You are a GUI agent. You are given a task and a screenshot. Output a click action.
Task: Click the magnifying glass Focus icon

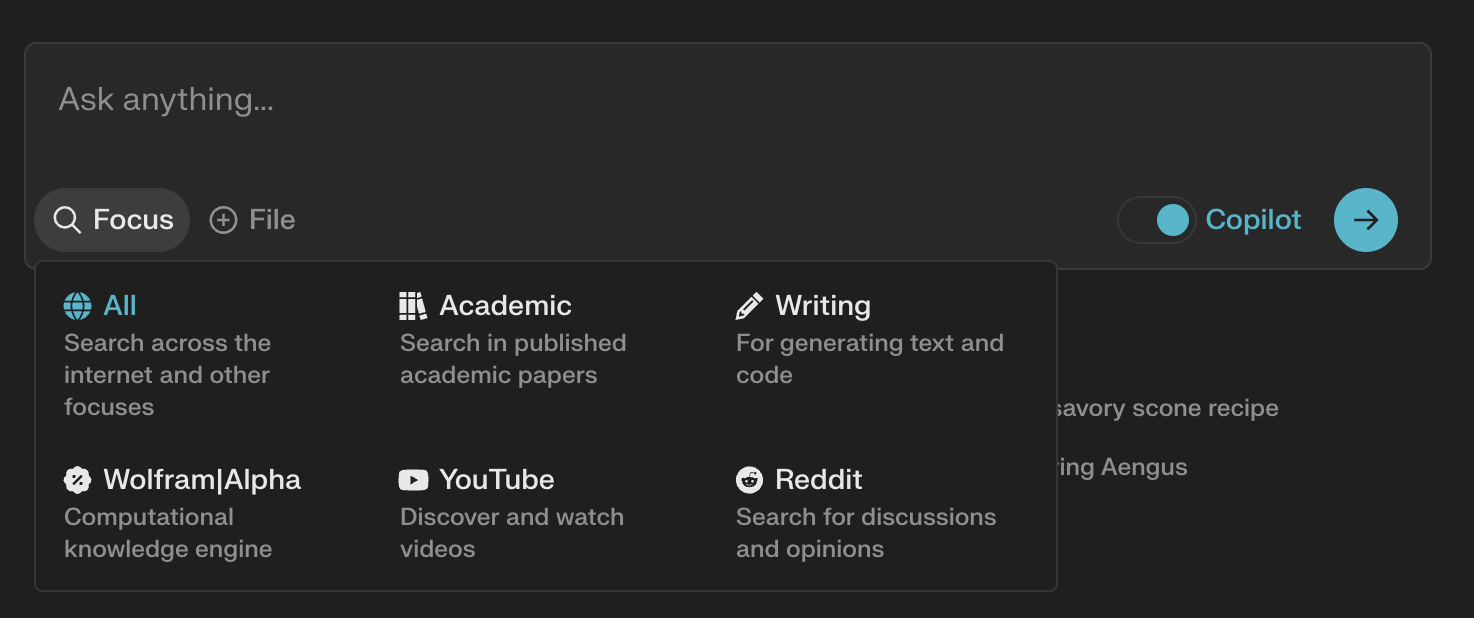click(67, 220)
